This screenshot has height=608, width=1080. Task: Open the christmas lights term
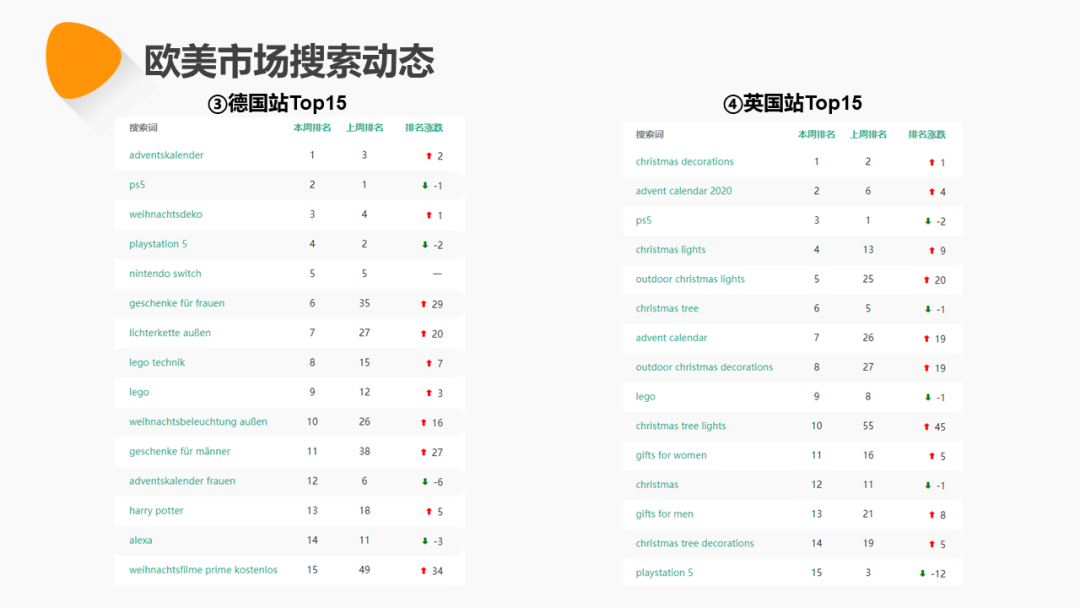671,249
